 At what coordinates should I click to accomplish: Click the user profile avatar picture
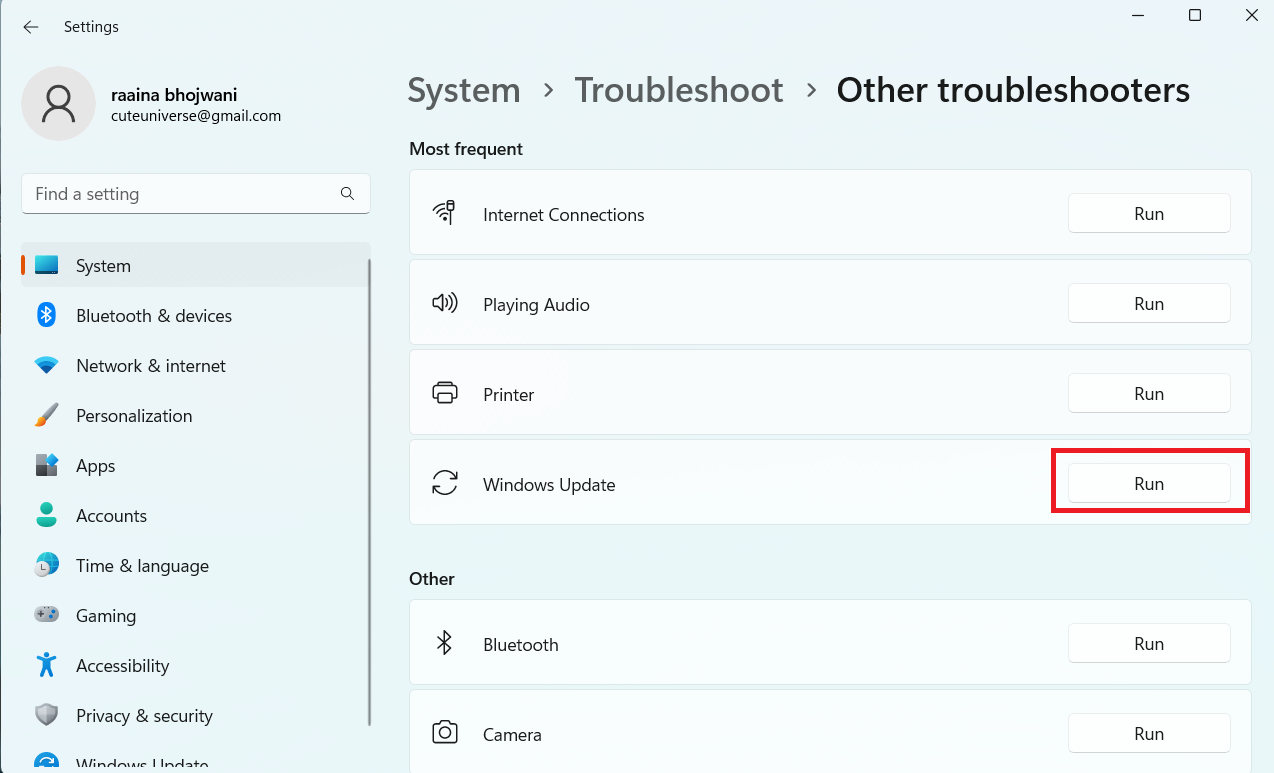[59, 104]
